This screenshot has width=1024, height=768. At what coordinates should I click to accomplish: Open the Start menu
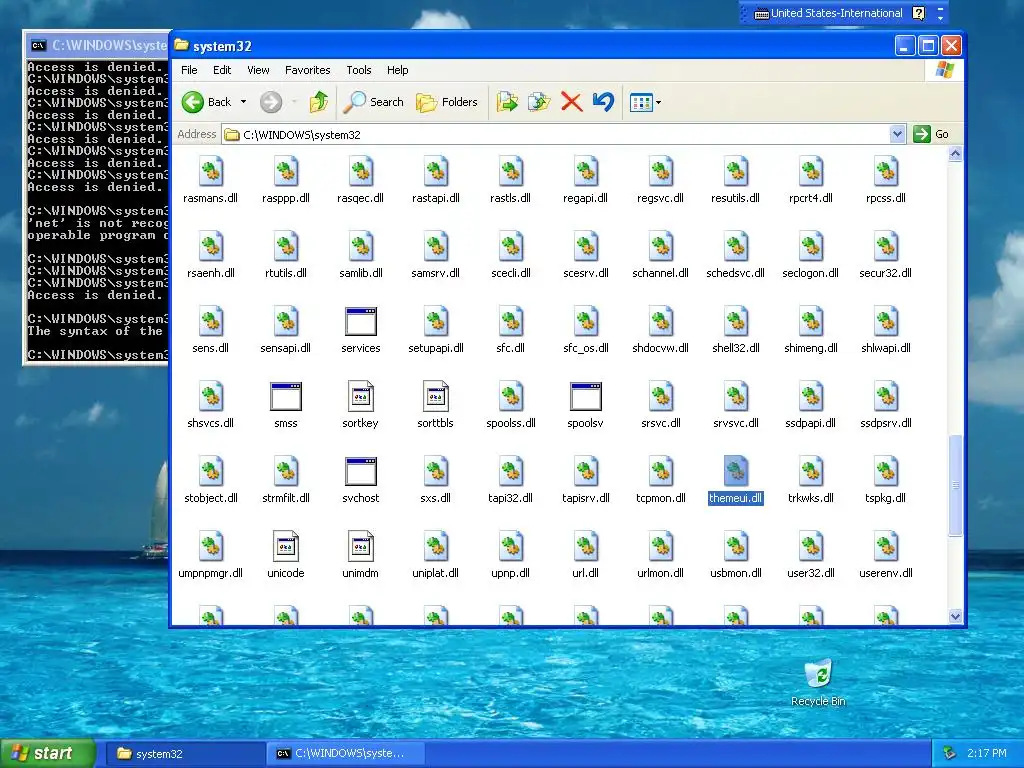click(47, 754)
